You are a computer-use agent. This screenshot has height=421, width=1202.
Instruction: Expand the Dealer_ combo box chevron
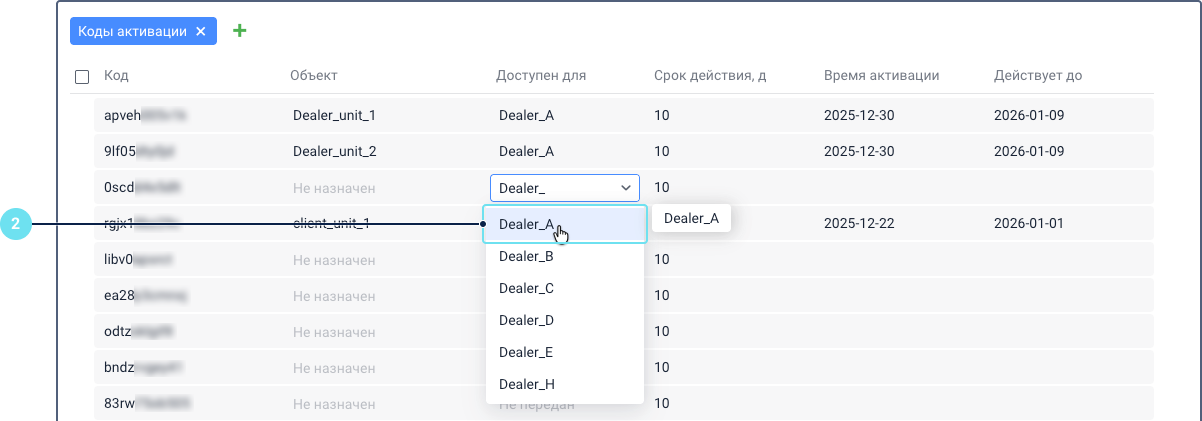(627, 187)
